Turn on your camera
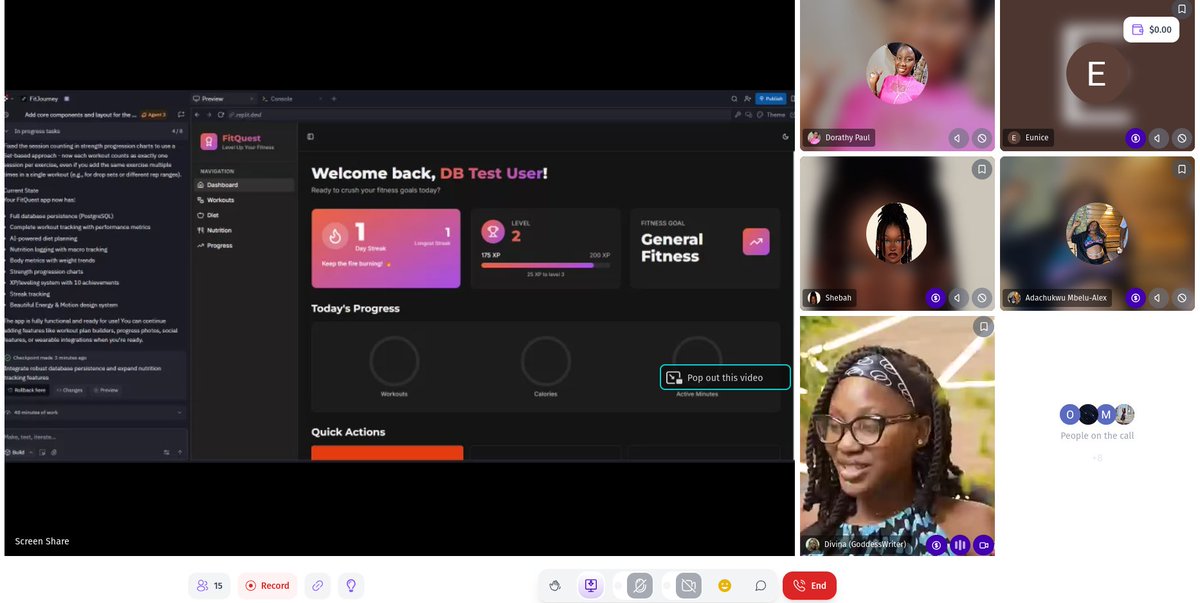This screenshot has height=603, width=1200. [688, 585]
